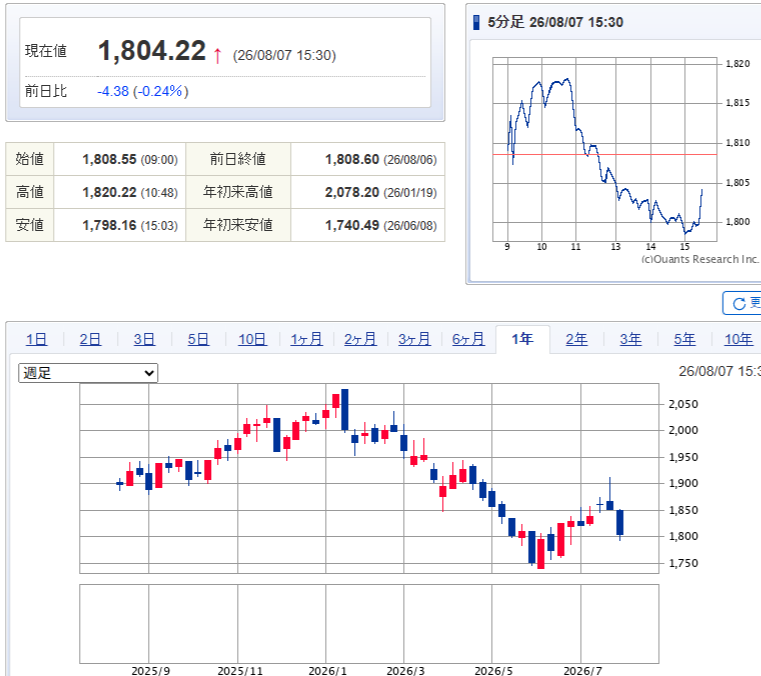
Task: Click the 前日比 label
Action: 46,91
